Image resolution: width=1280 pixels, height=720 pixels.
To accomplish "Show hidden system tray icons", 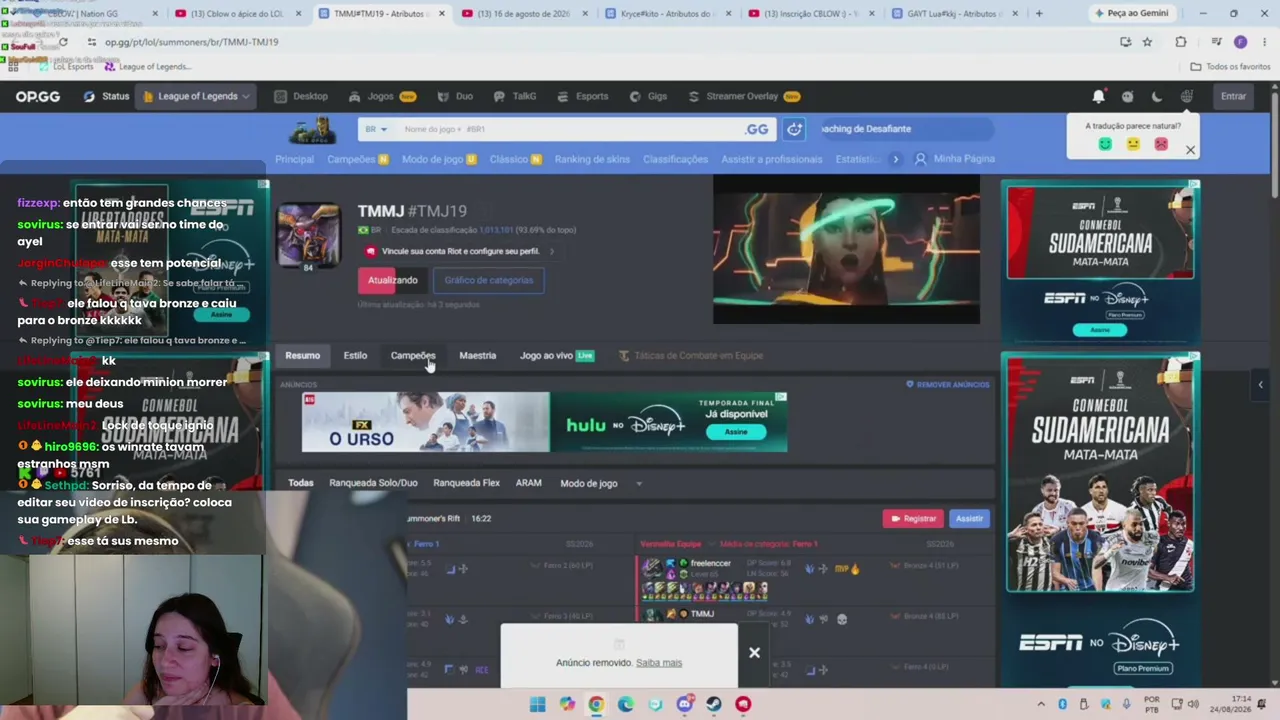I will click(1041, 704).
